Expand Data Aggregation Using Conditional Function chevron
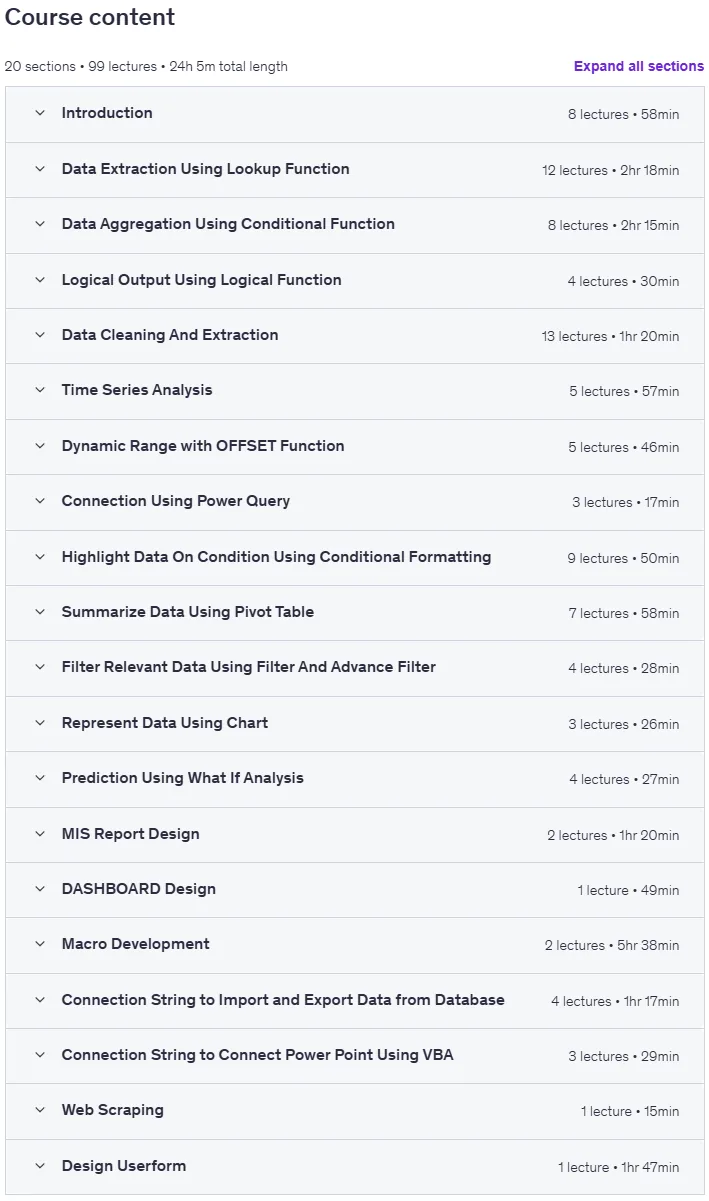The height and width of the screenshot is (1201, 709). click(x=40, y=224)
